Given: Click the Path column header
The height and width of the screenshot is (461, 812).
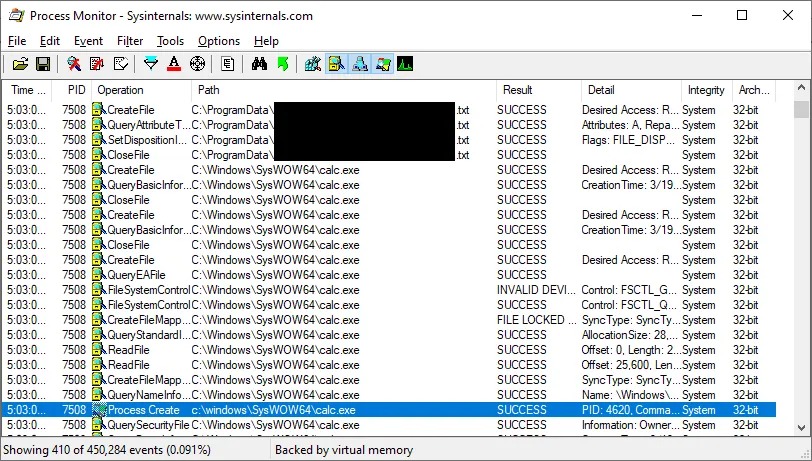Looking at the screenshot, I should tap(344, 90).
